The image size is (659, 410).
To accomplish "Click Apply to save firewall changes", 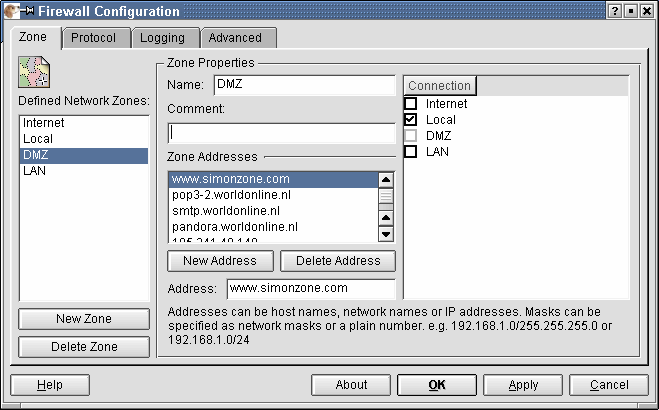I will [x=523, y=385].
